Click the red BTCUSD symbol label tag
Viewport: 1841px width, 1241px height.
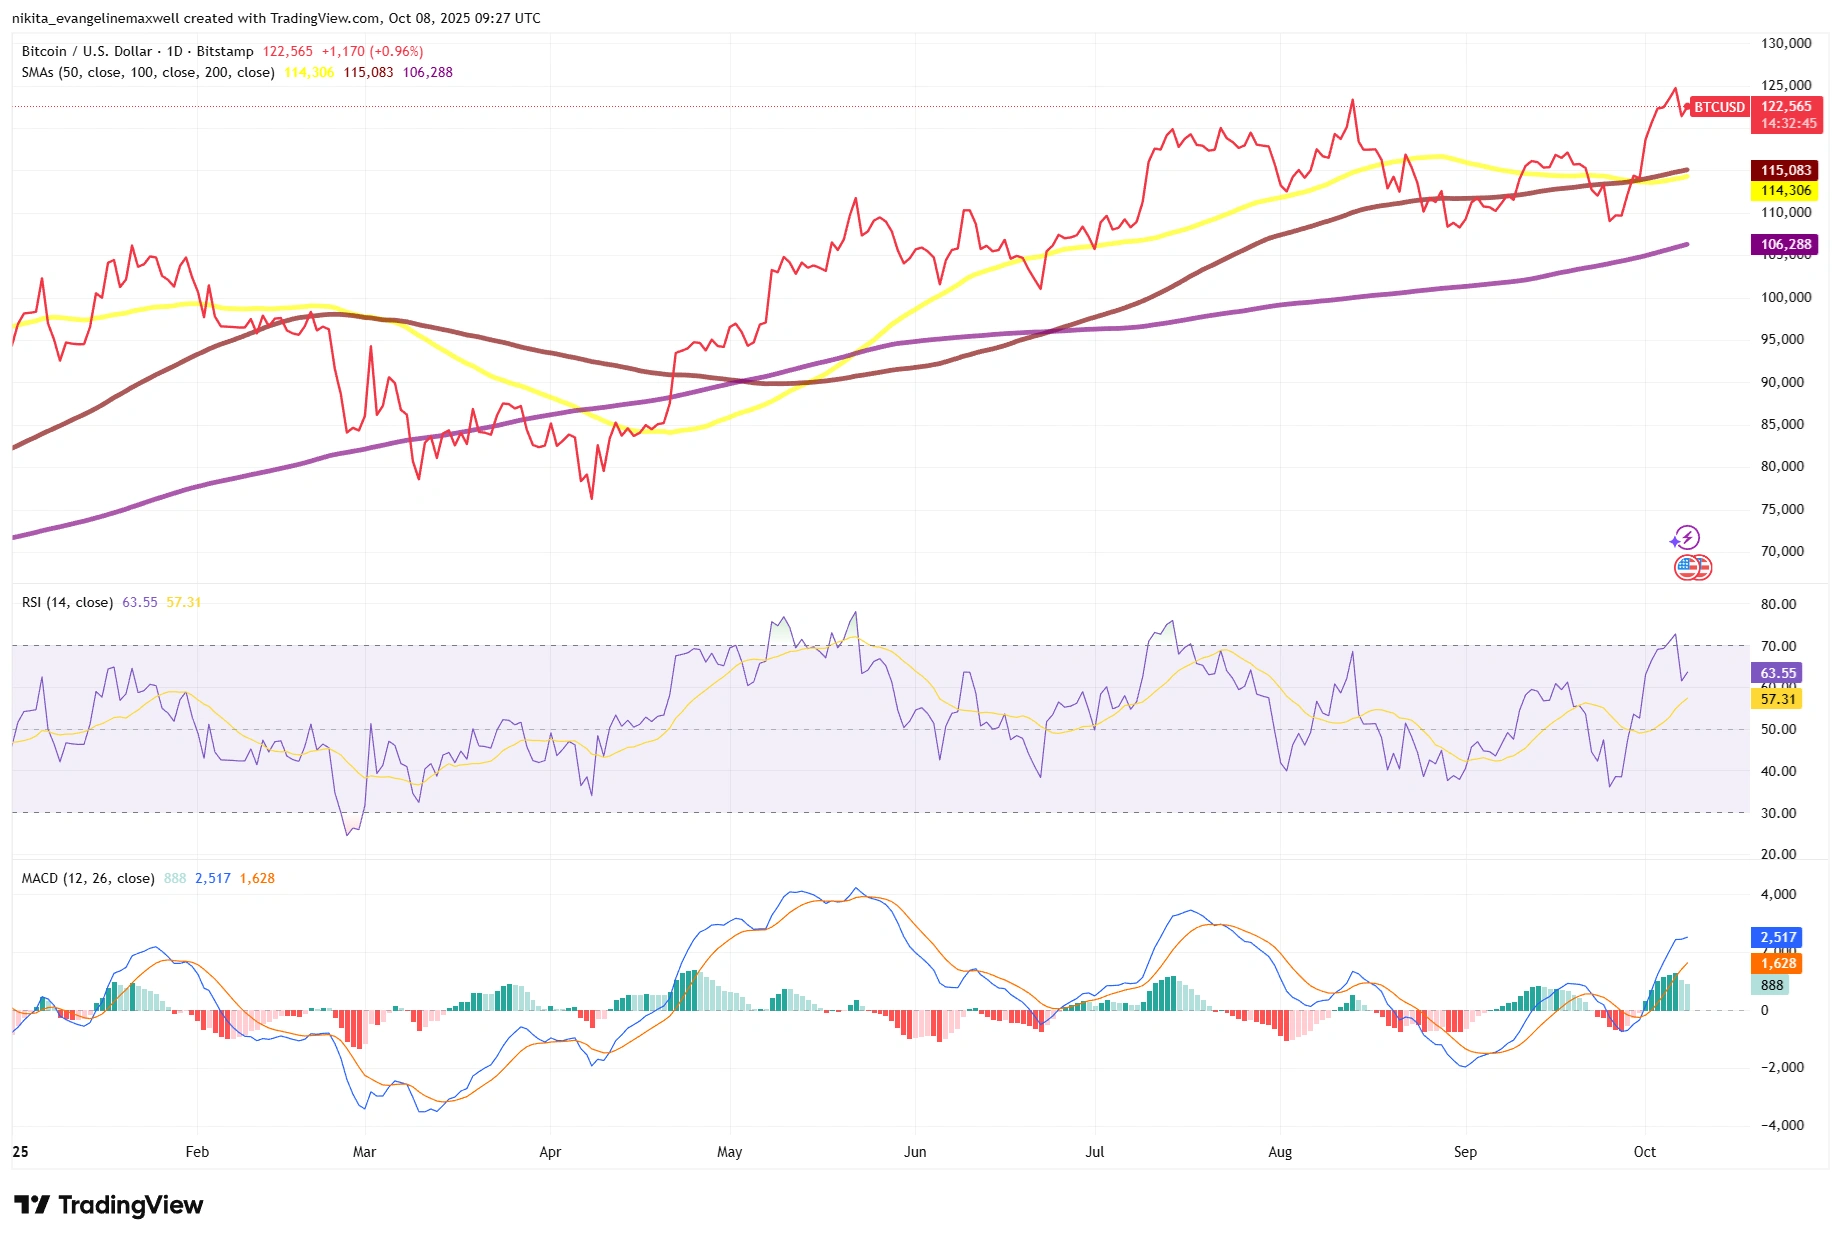[1718, 107]
